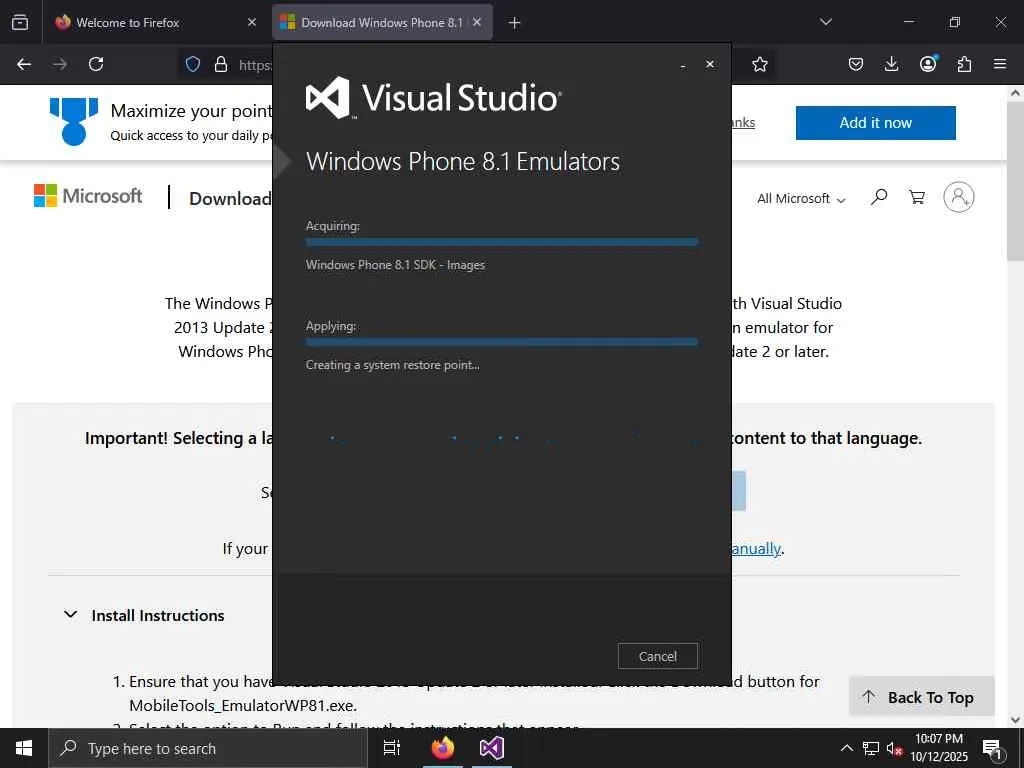This screenshot has height=768, width=1024.
Task: Open the taskbar clock and date
Action: click(x=938, y=748)
